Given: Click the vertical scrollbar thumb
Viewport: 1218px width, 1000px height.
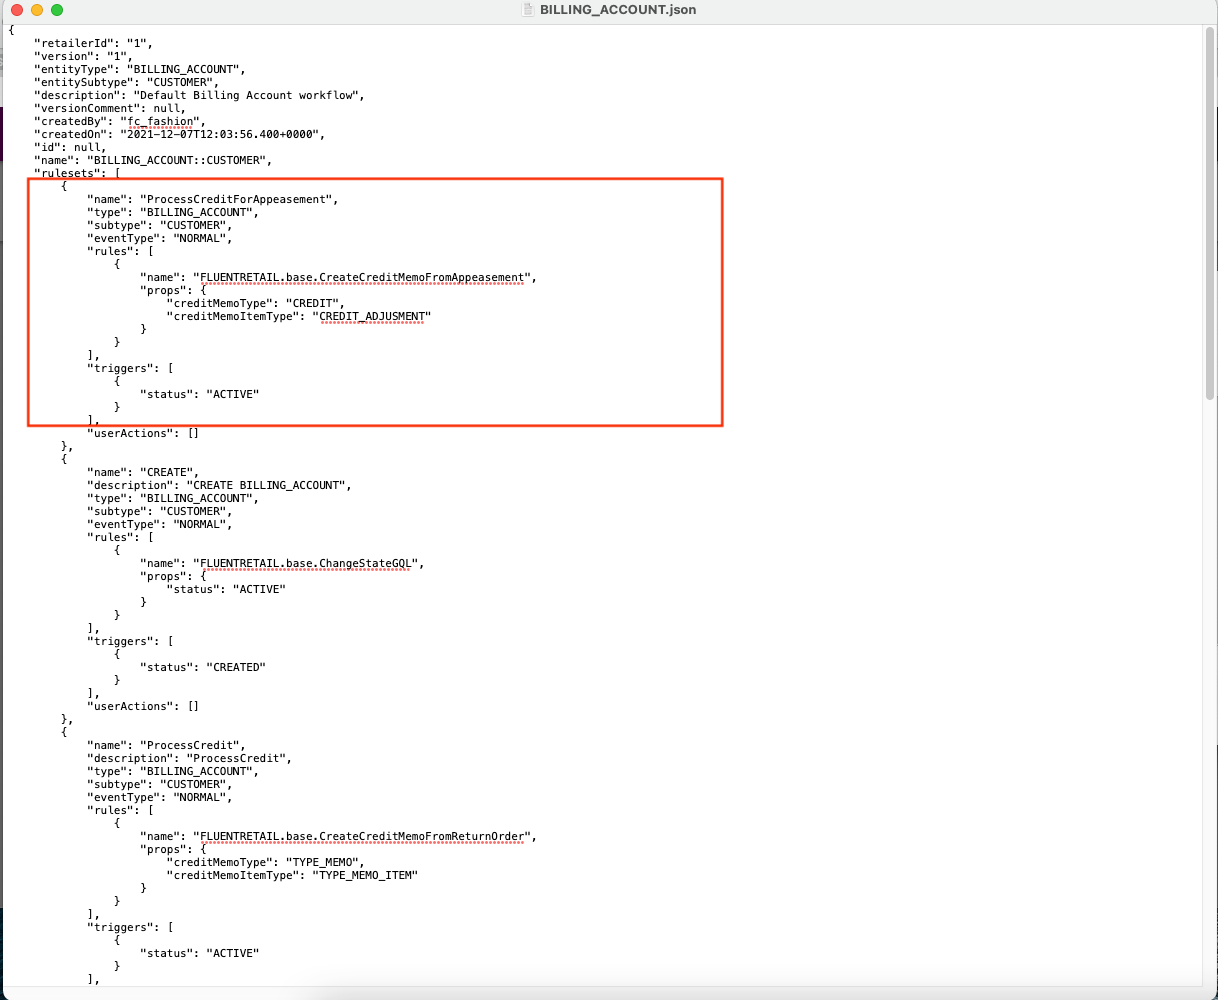Looking at the screenshot, I should [x=1210, y=213].
